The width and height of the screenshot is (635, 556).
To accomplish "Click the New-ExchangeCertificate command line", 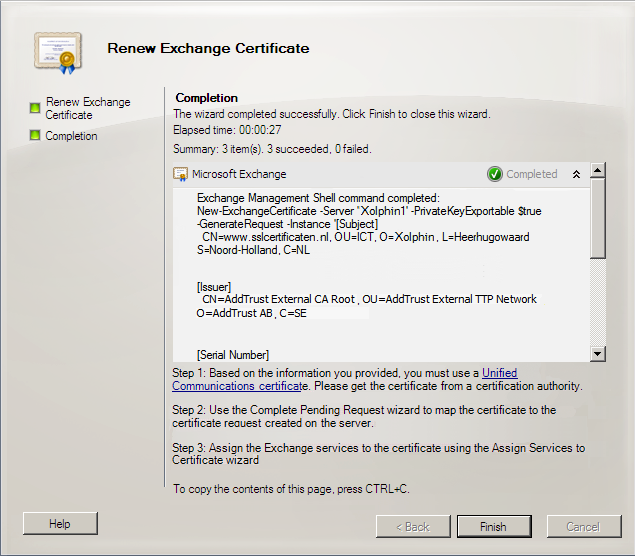I will point(369,211).
